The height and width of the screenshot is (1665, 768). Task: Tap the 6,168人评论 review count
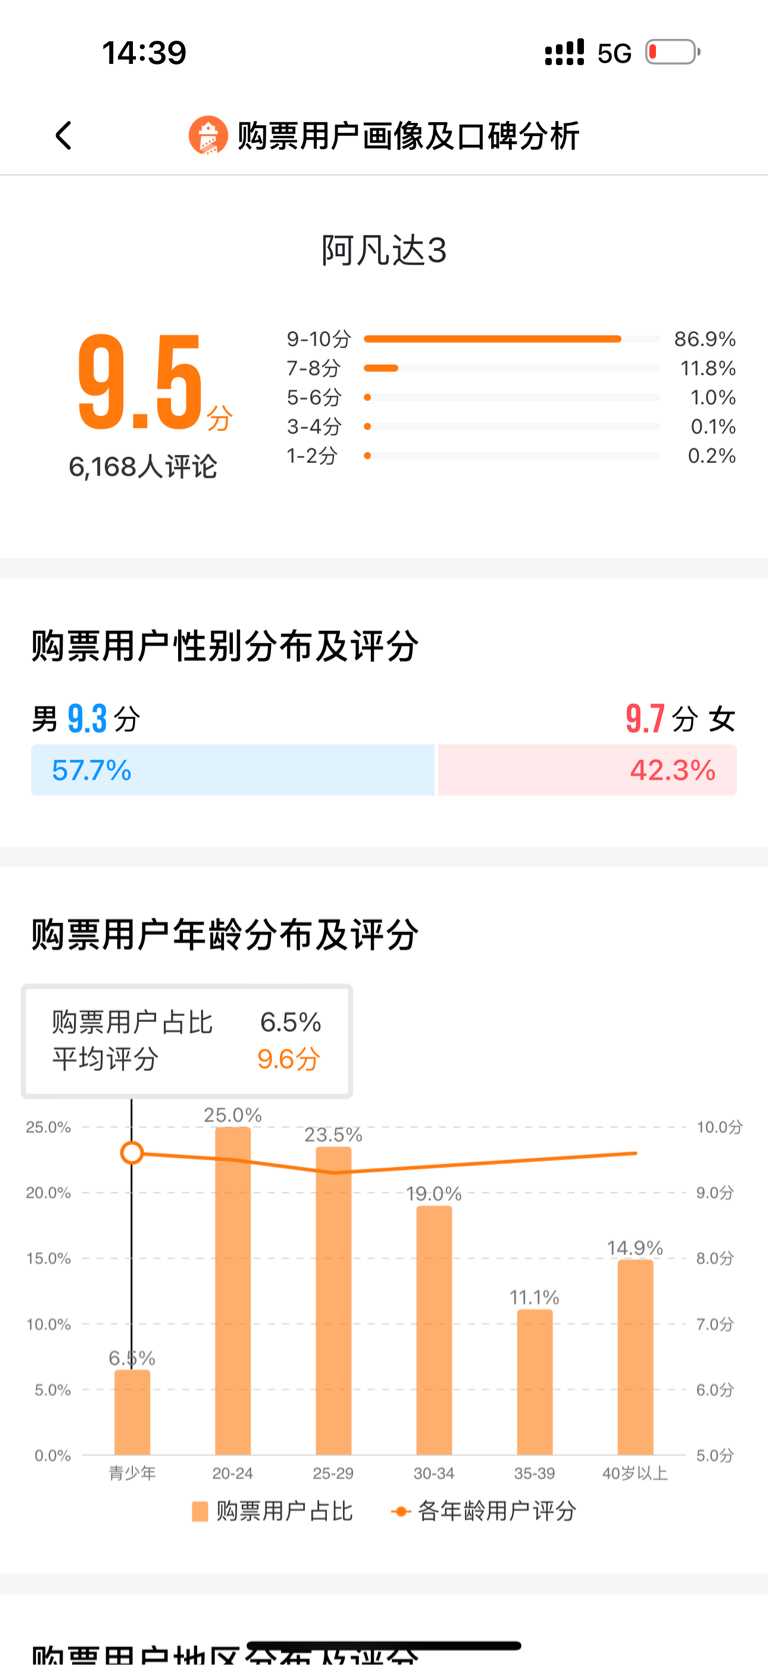[143, 467]
